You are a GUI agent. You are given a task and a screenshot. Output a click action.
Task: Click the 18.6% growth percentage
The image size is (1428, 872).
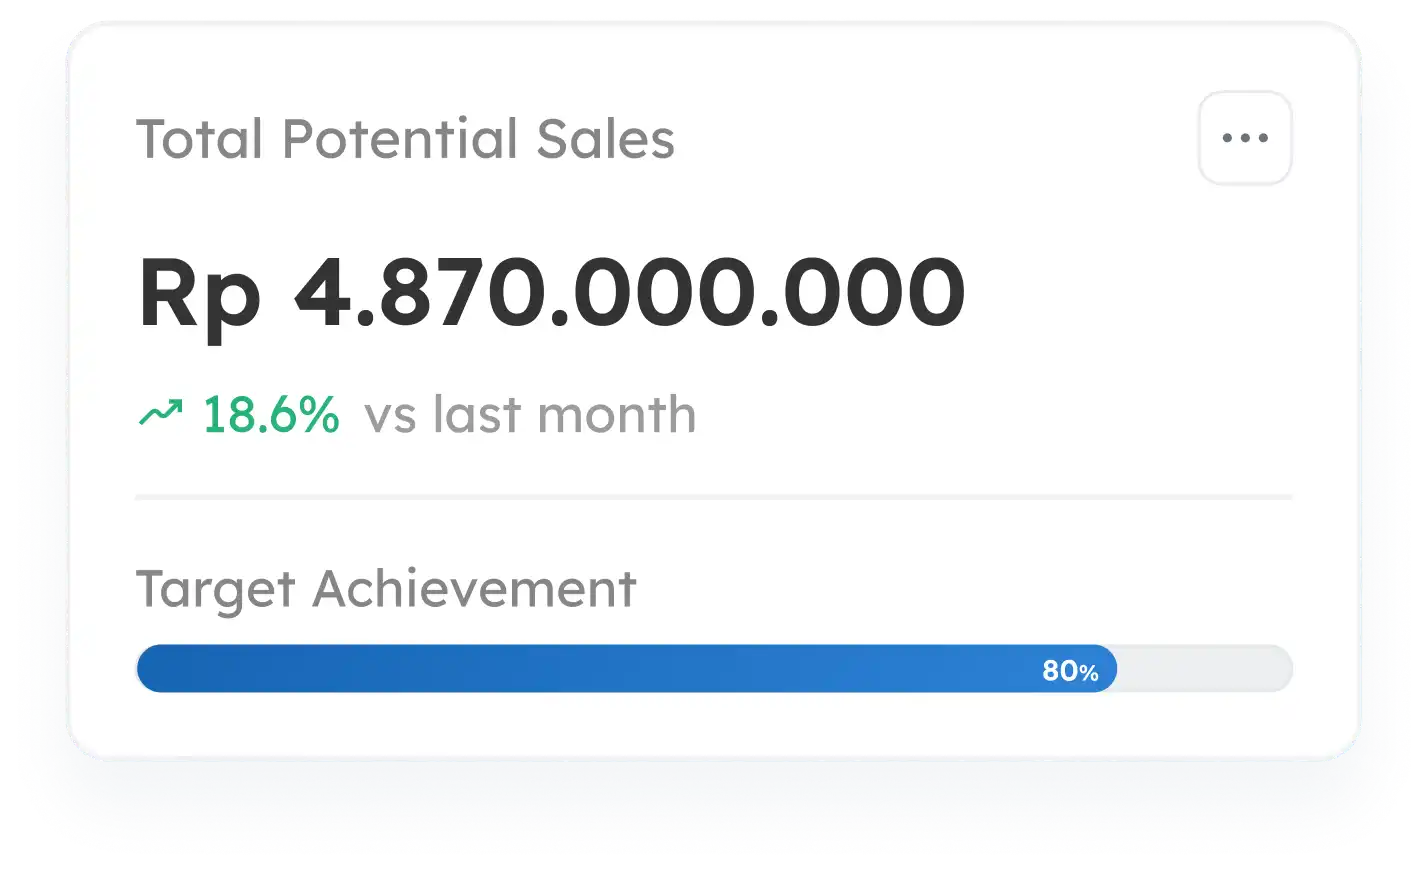point(271,414)
